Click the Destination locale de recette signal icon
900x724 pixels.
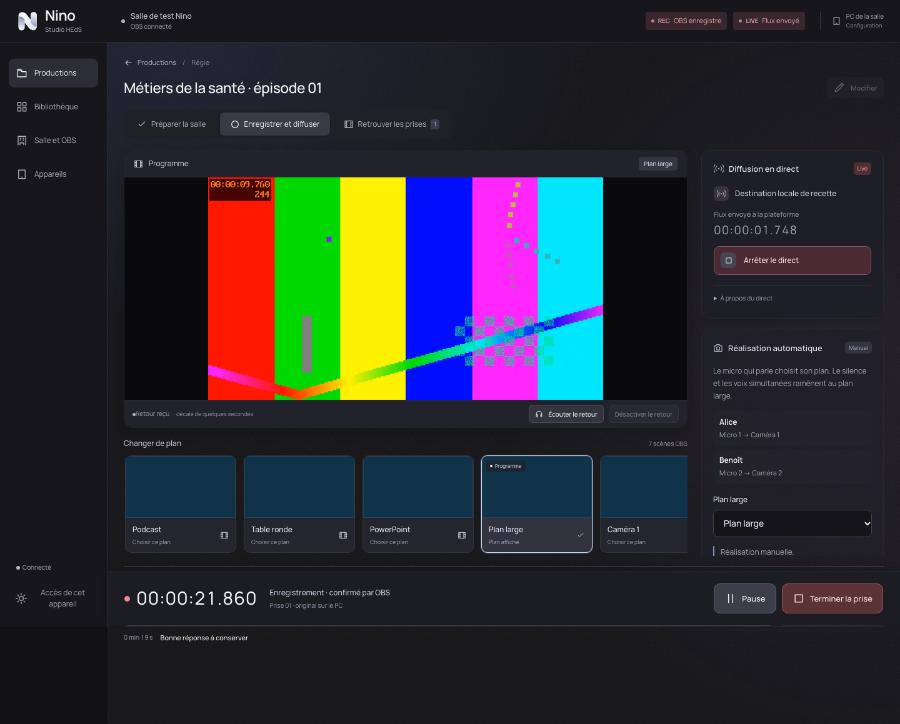pos(721,193)
